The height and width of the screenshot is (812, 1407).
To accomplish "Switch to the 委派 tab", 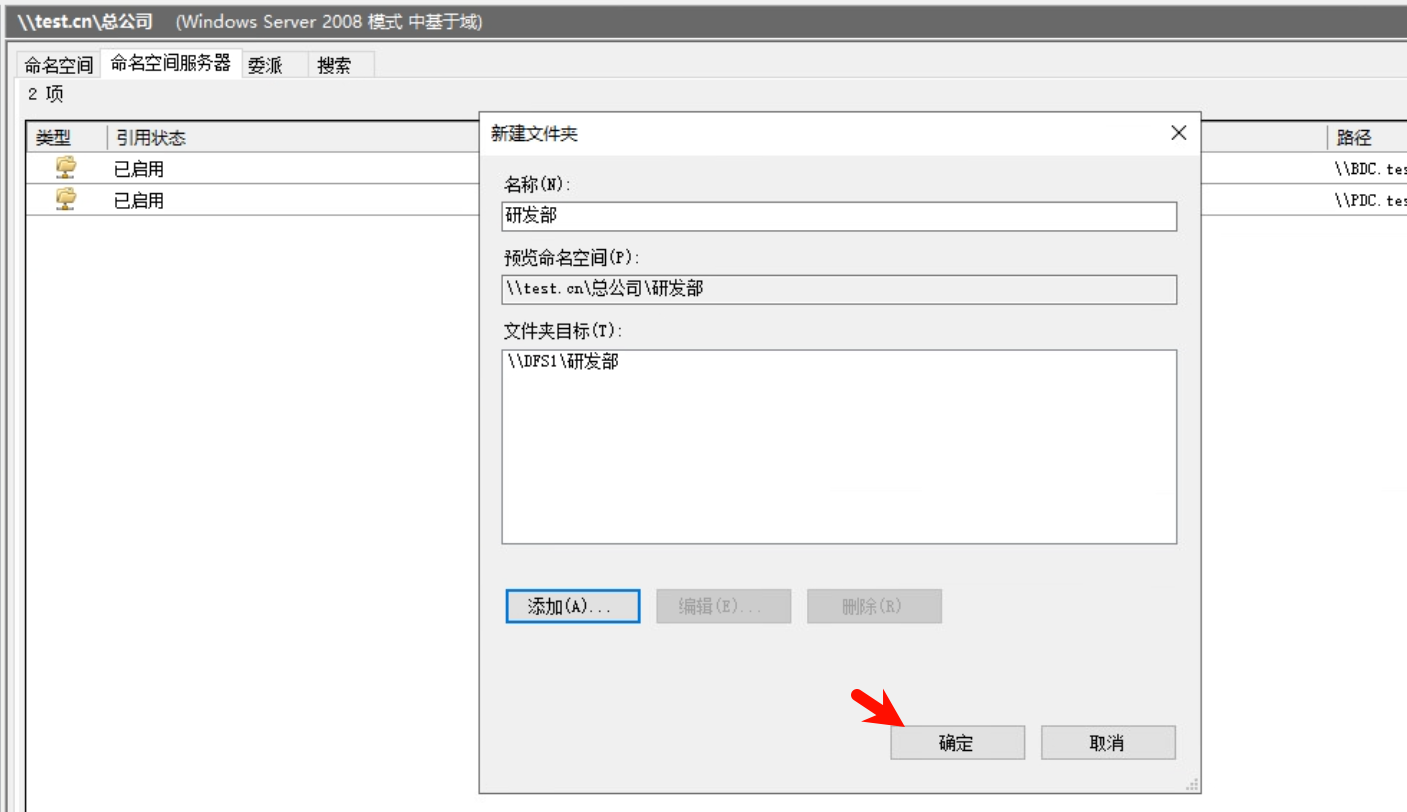I will [267, 63].
